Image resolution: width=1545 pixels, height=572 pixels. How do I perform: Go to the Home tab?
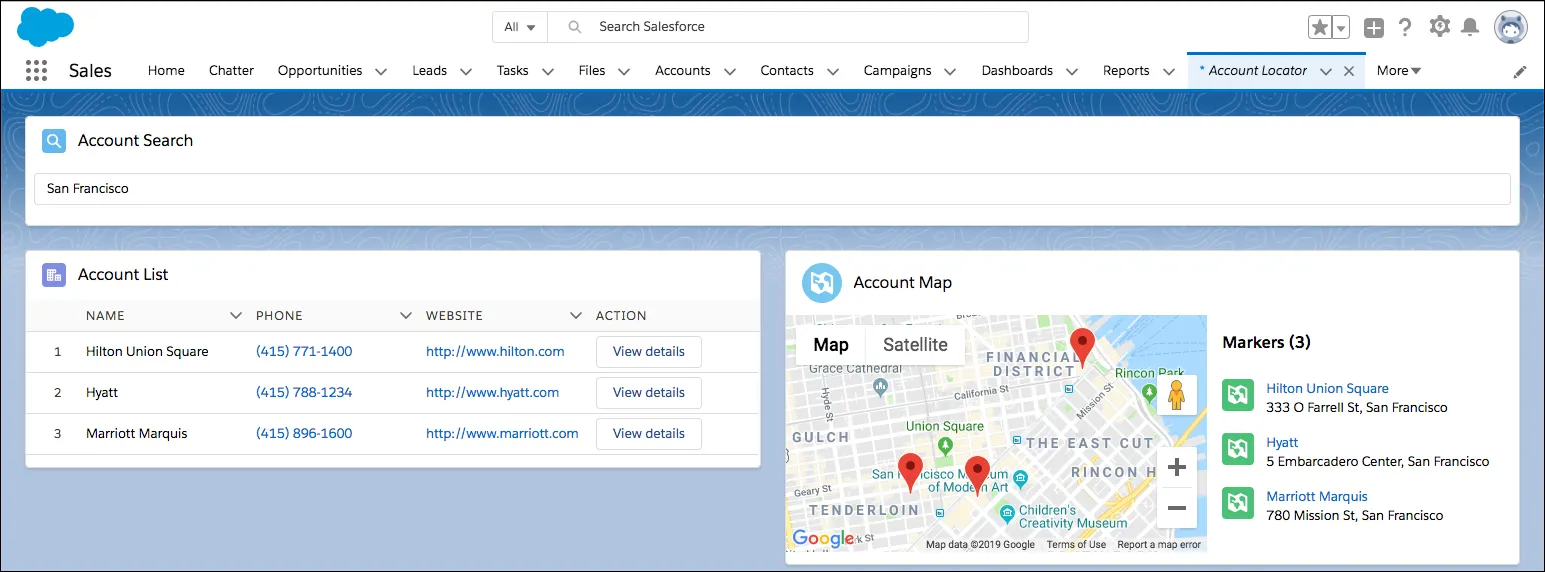click(166, 71)
